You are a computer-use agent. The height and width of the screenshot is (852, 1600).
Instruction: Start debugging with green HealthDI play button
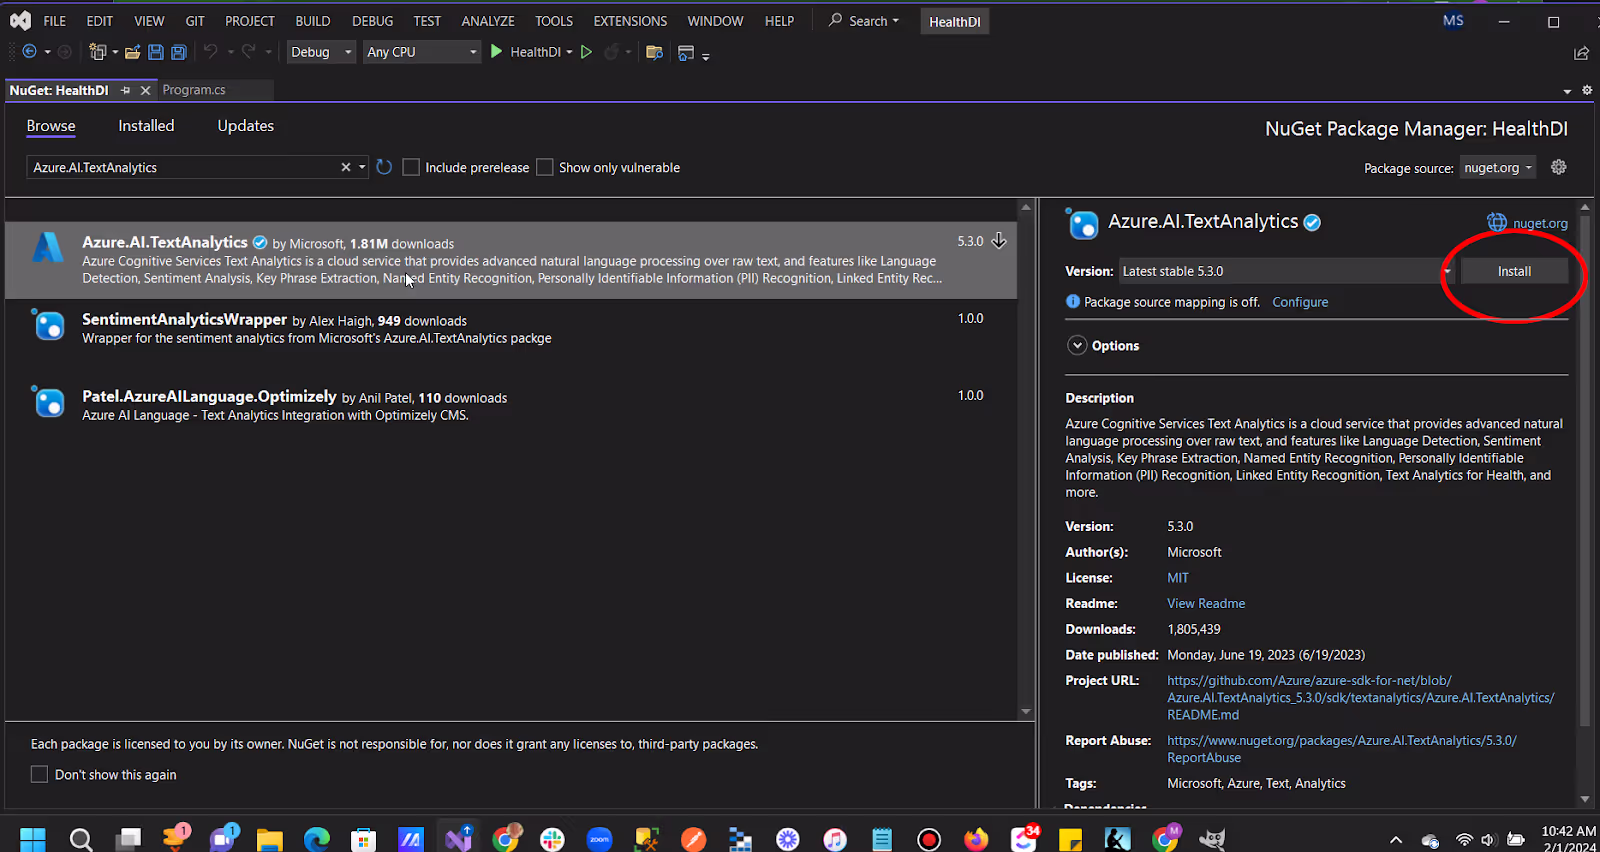pos(497,51)
